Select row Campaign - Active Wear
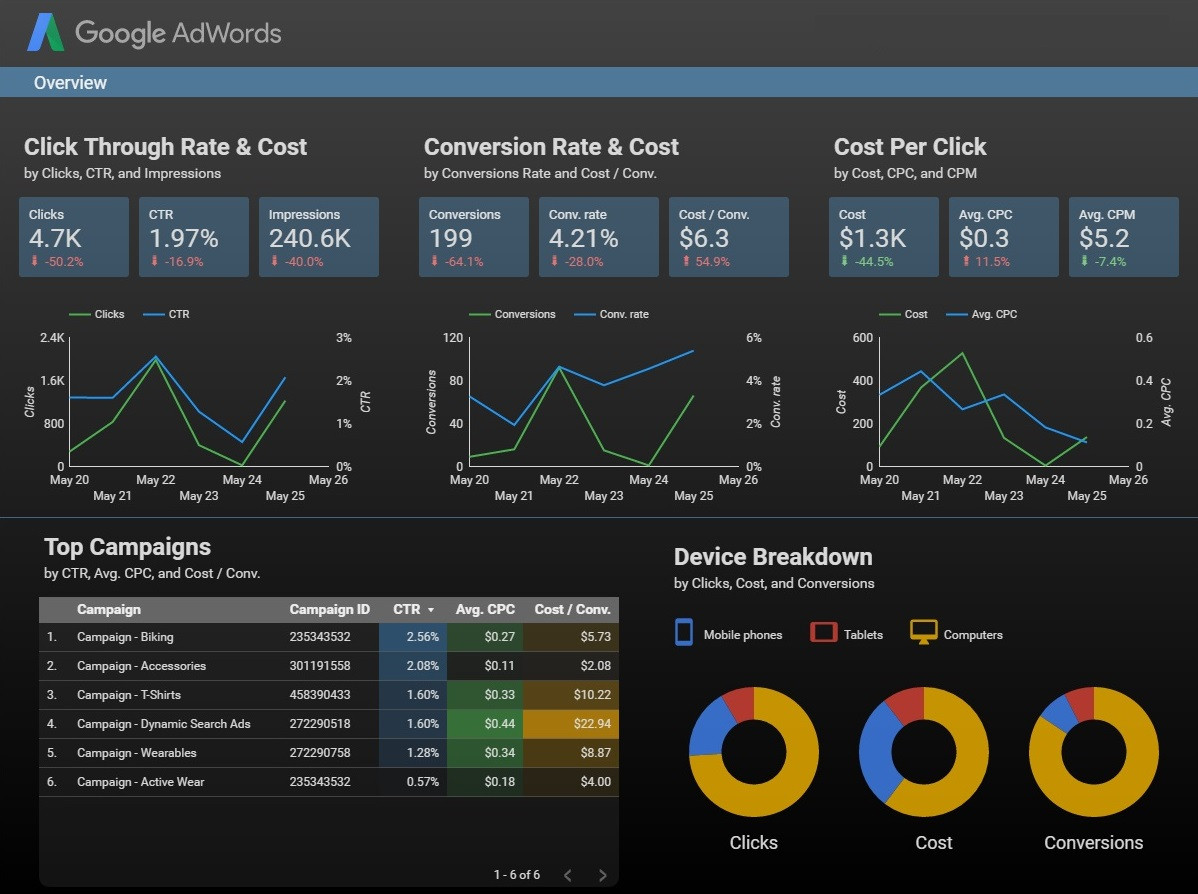 [x=329, y=782]
